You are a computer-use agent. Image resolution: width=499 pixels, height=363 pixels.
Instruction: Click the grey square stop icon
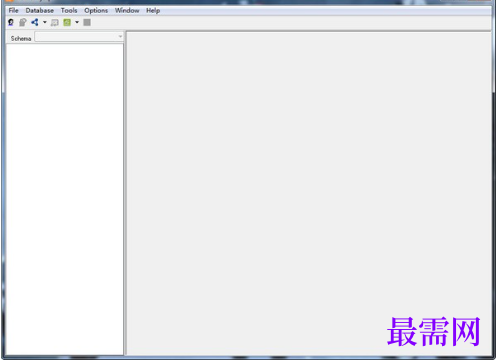coord(87,22)
